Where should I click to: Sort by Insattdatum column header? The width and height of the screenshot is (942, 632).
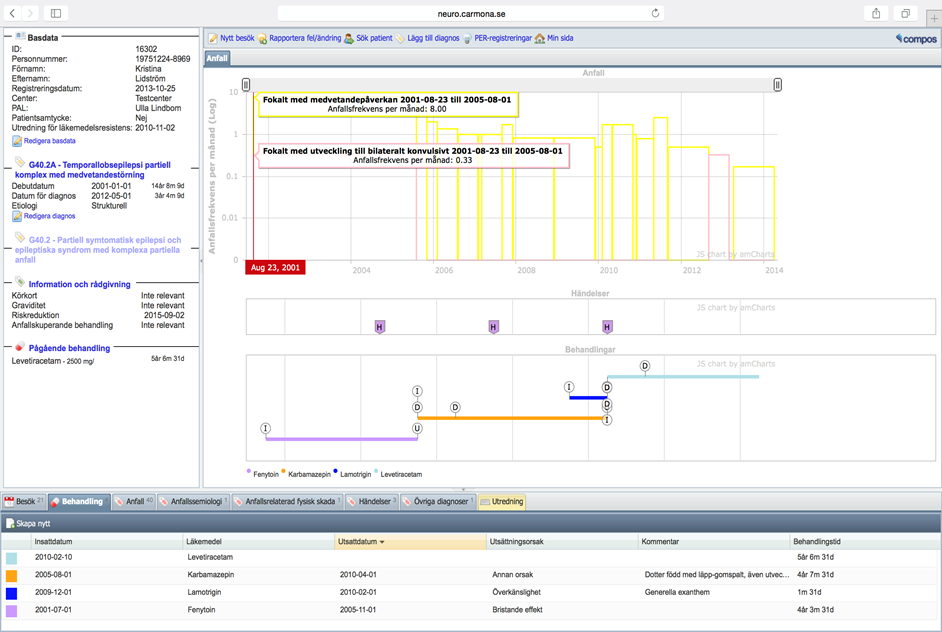pyautogui.click(x=107, y=541)
